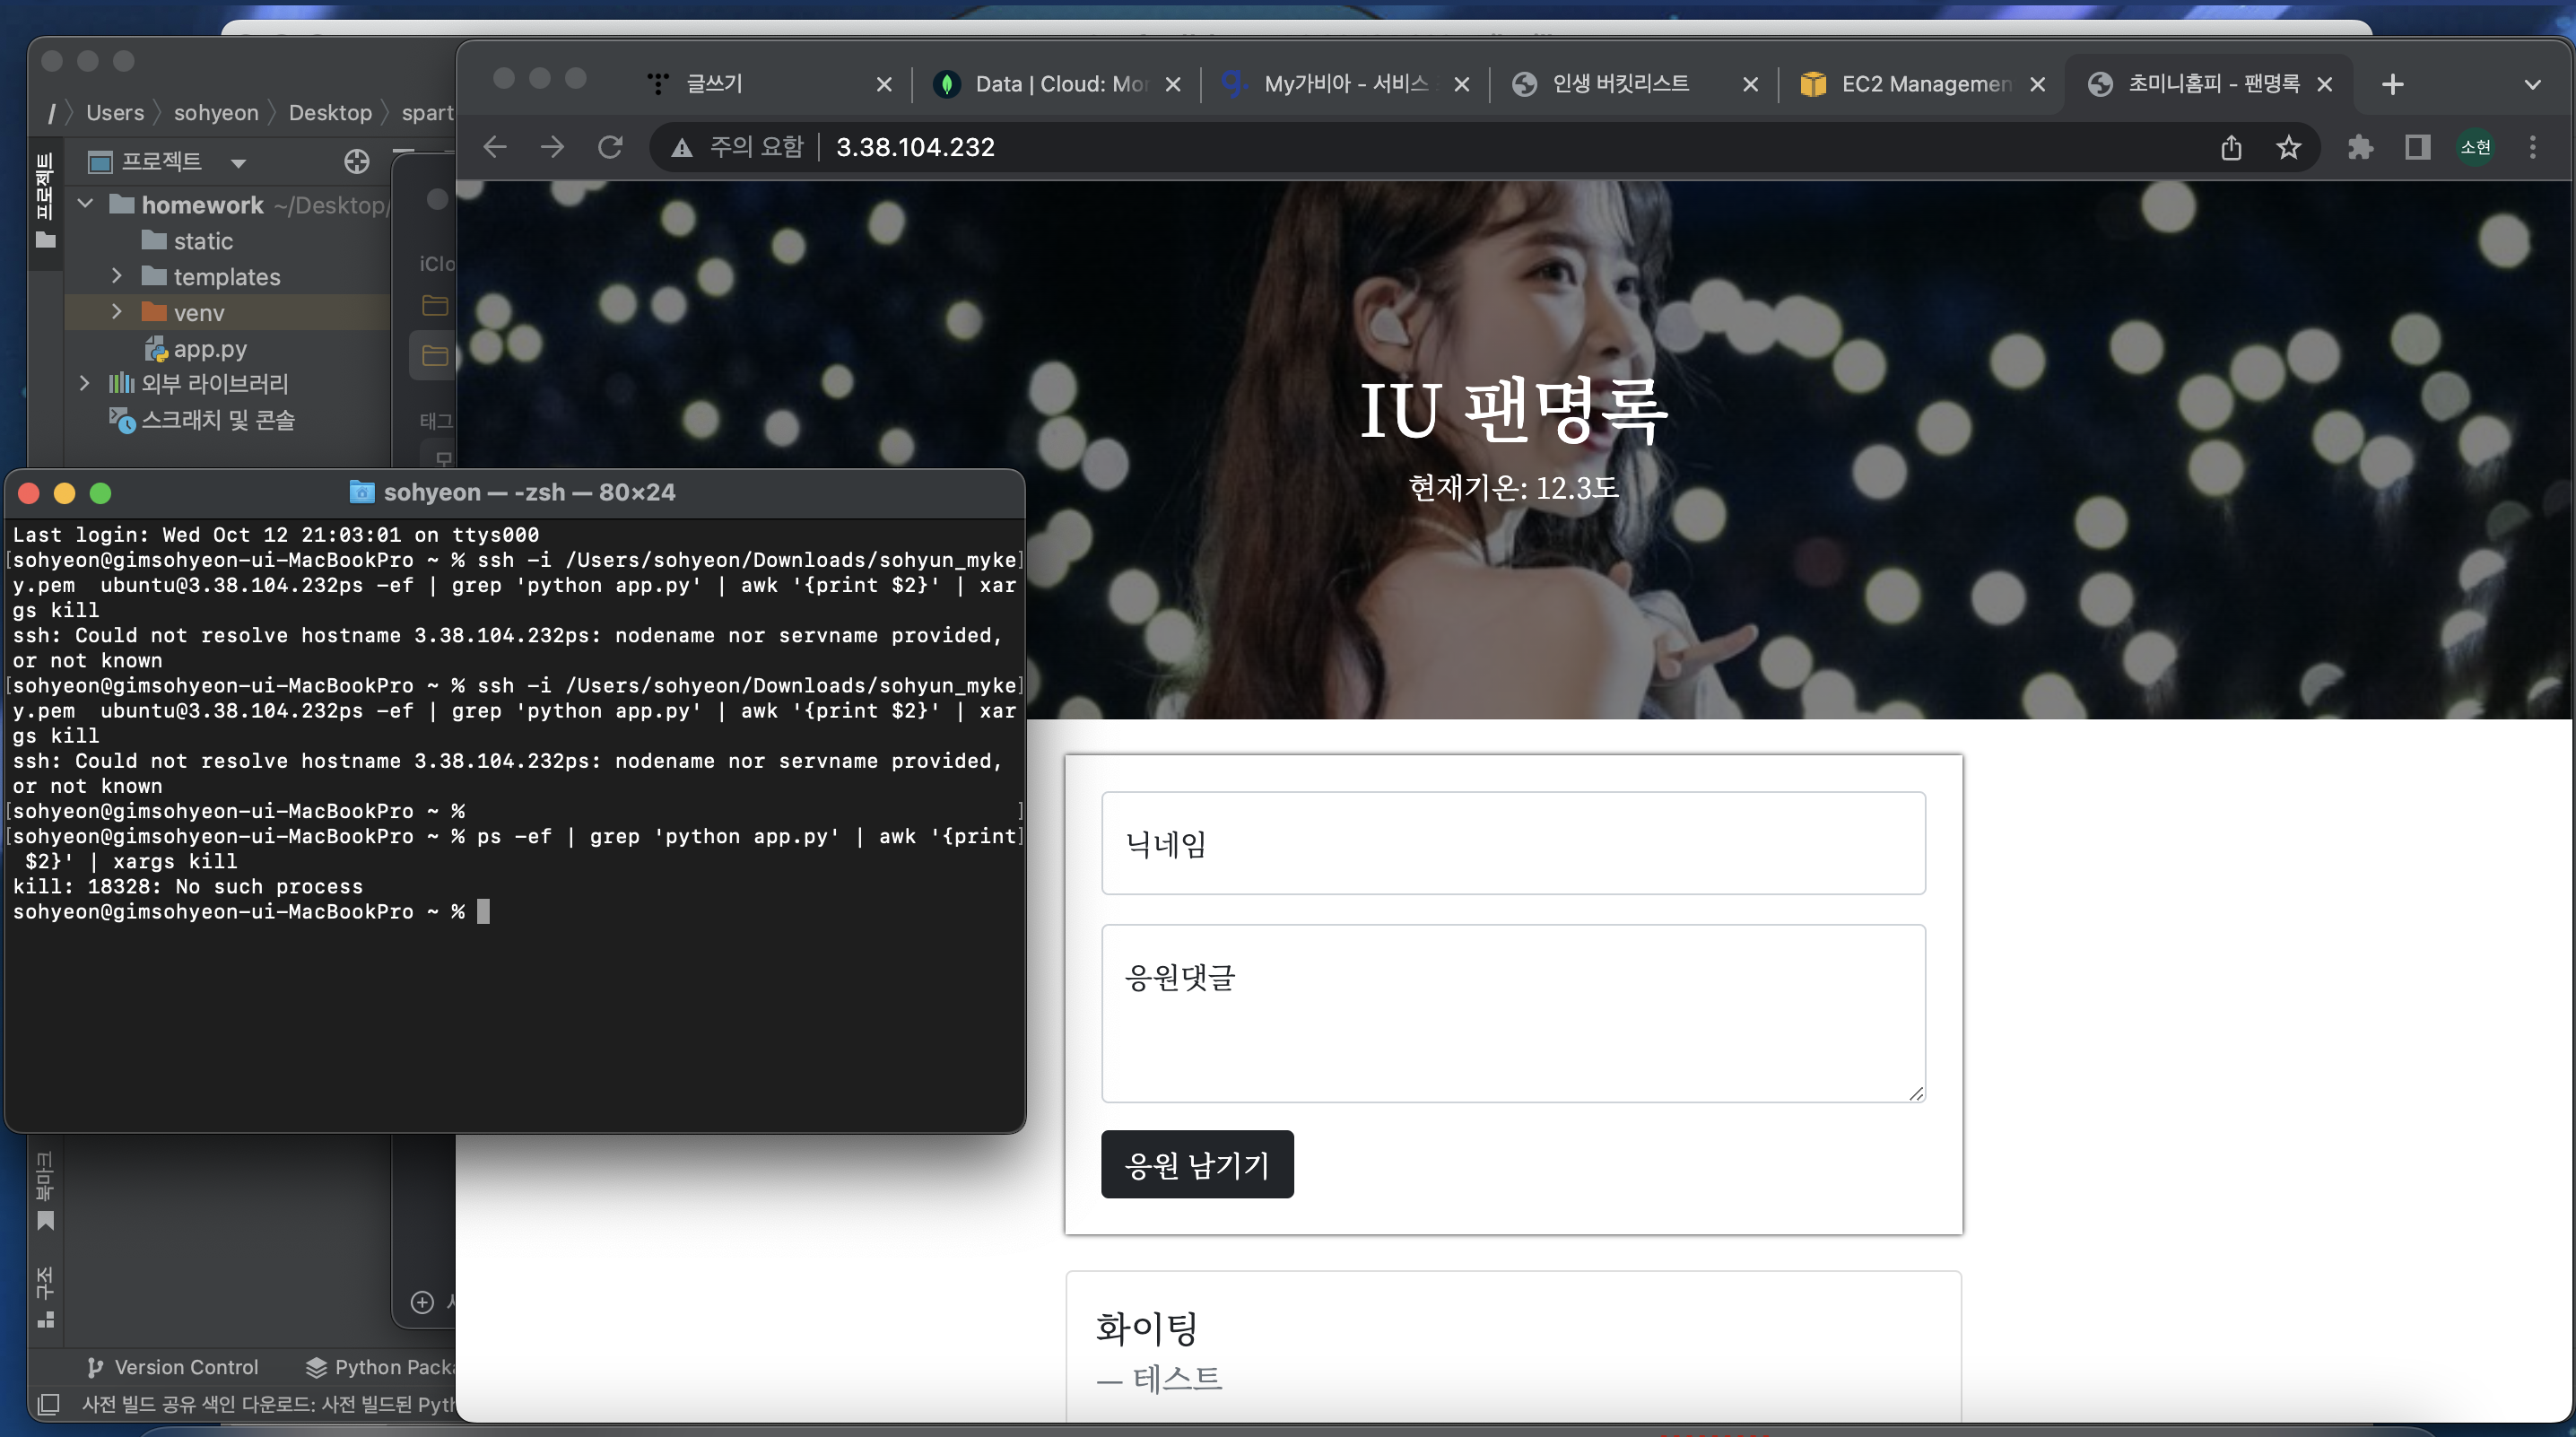Close the 인생 버킷리스트 tab
Image resolution: width=2576 pixels, height=1437 pixels.
(x=1750, y=85)
